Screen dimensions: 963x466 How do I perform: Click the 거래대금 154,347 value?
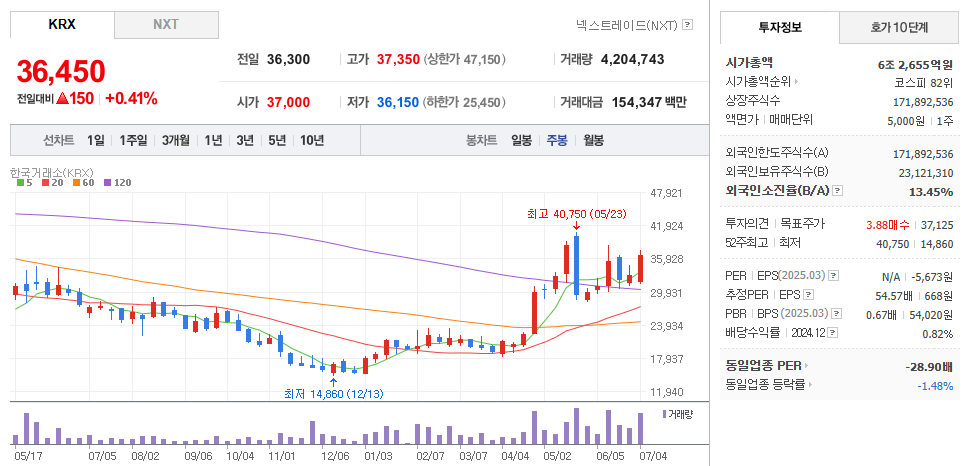[x=636, y=103]
